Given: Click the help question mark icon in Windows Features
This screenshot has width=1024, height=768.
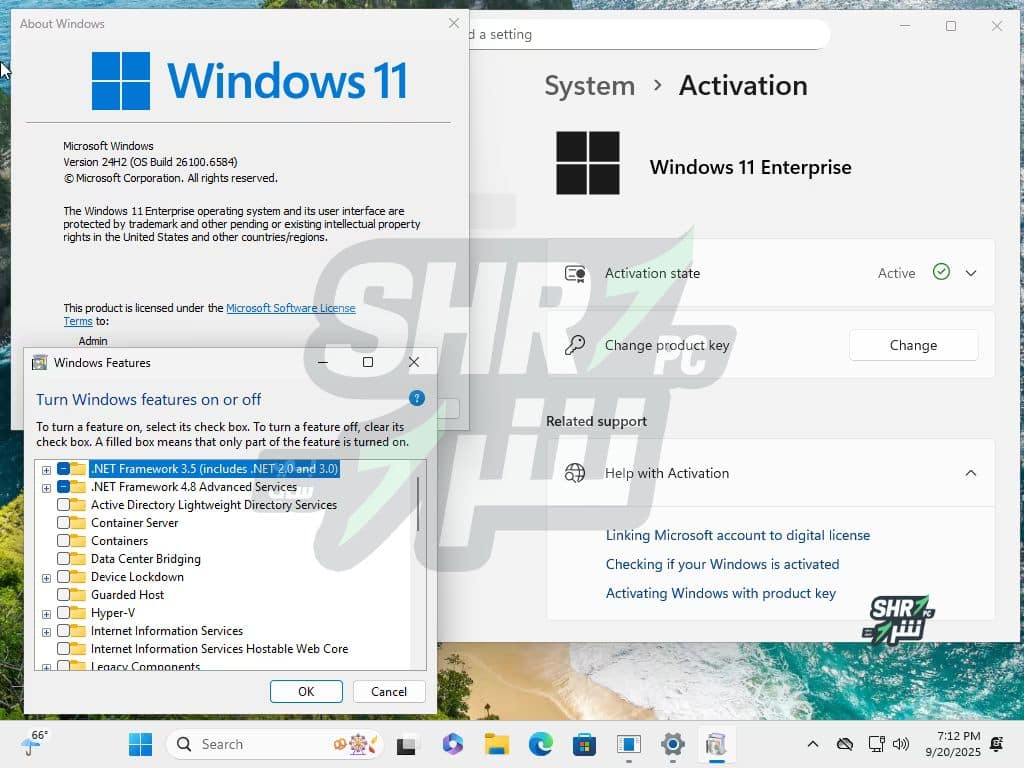Looking at the screenshot, I should (417, 398).
